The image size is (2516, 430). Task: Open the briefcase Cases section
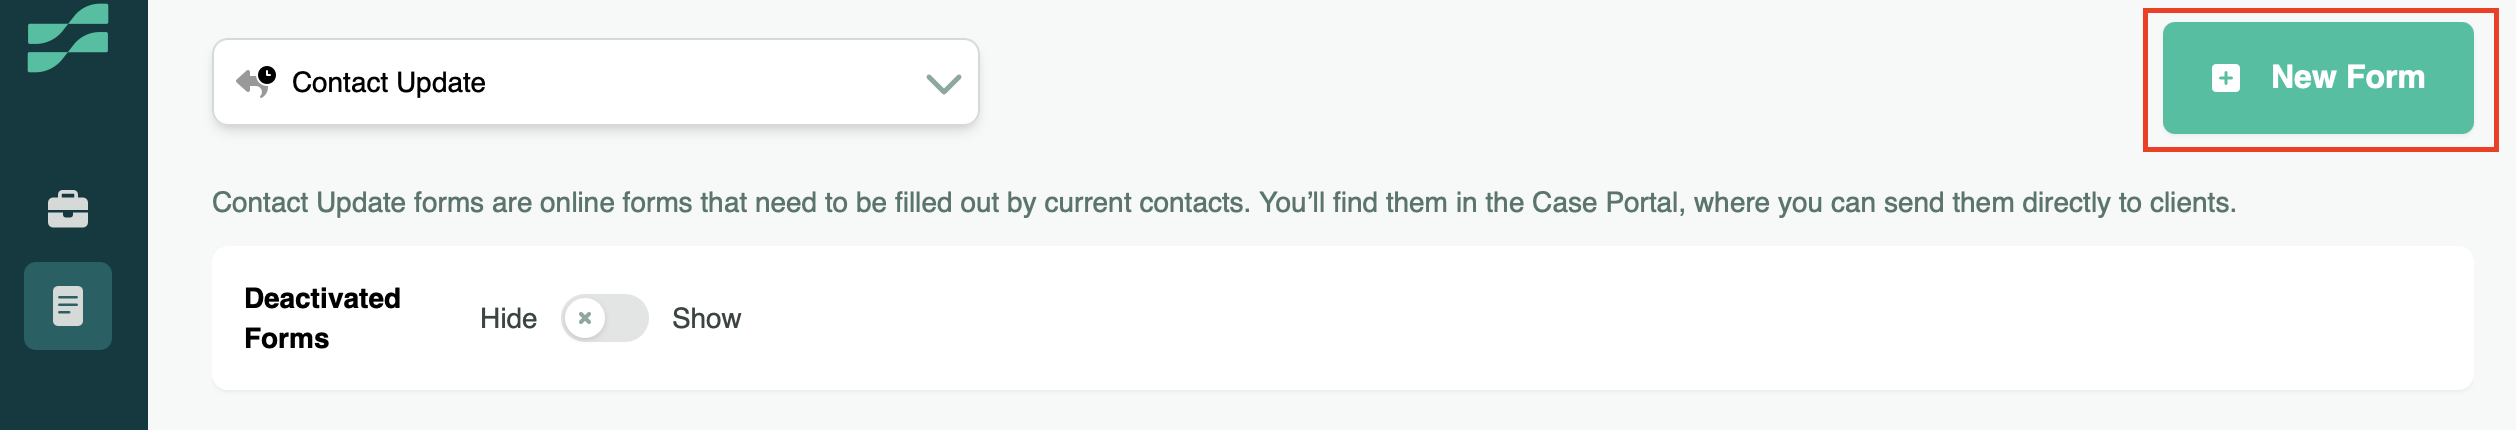click(x=68, y=209)
